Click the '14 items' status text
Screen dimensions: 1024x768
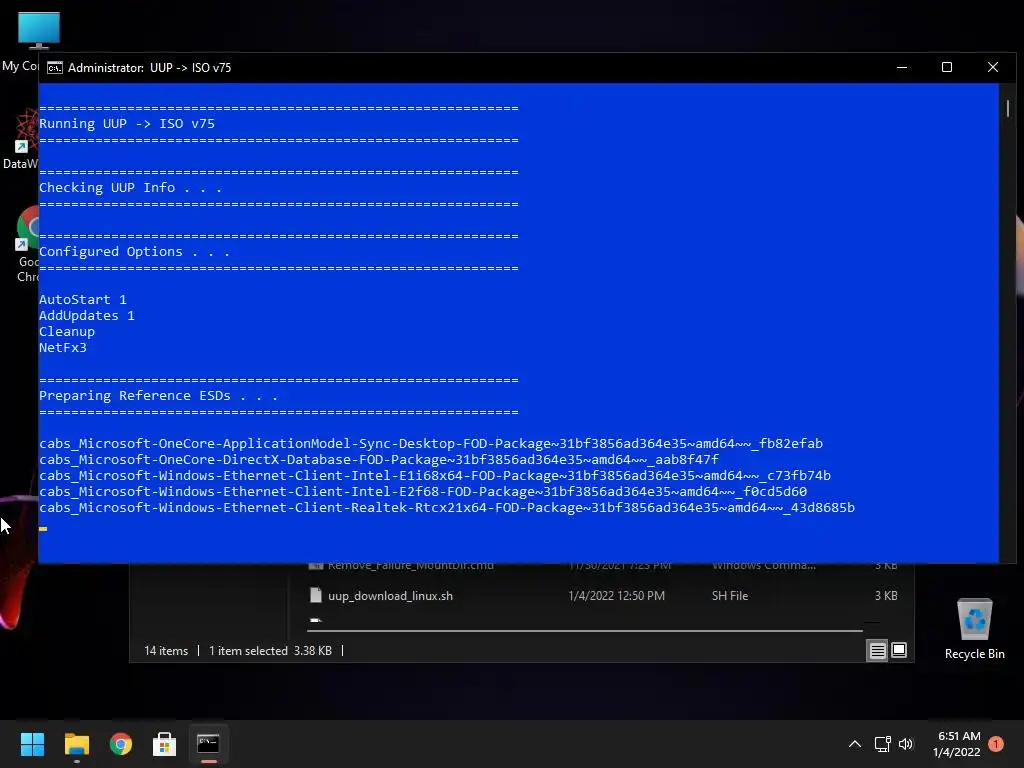click(166, 651)
